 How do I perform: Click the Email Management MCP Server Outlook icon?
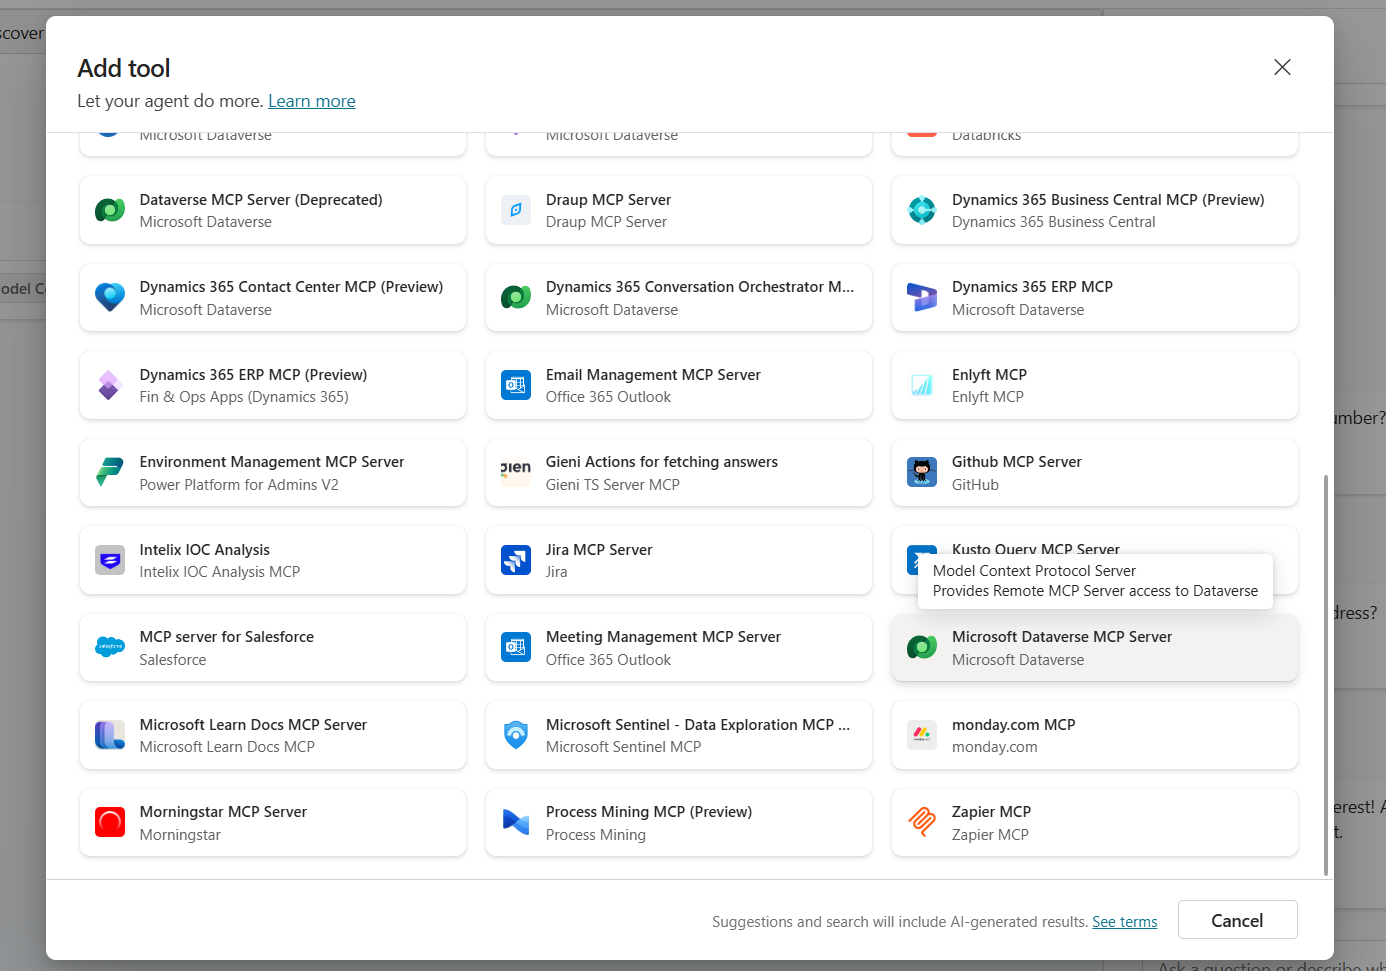515,385
